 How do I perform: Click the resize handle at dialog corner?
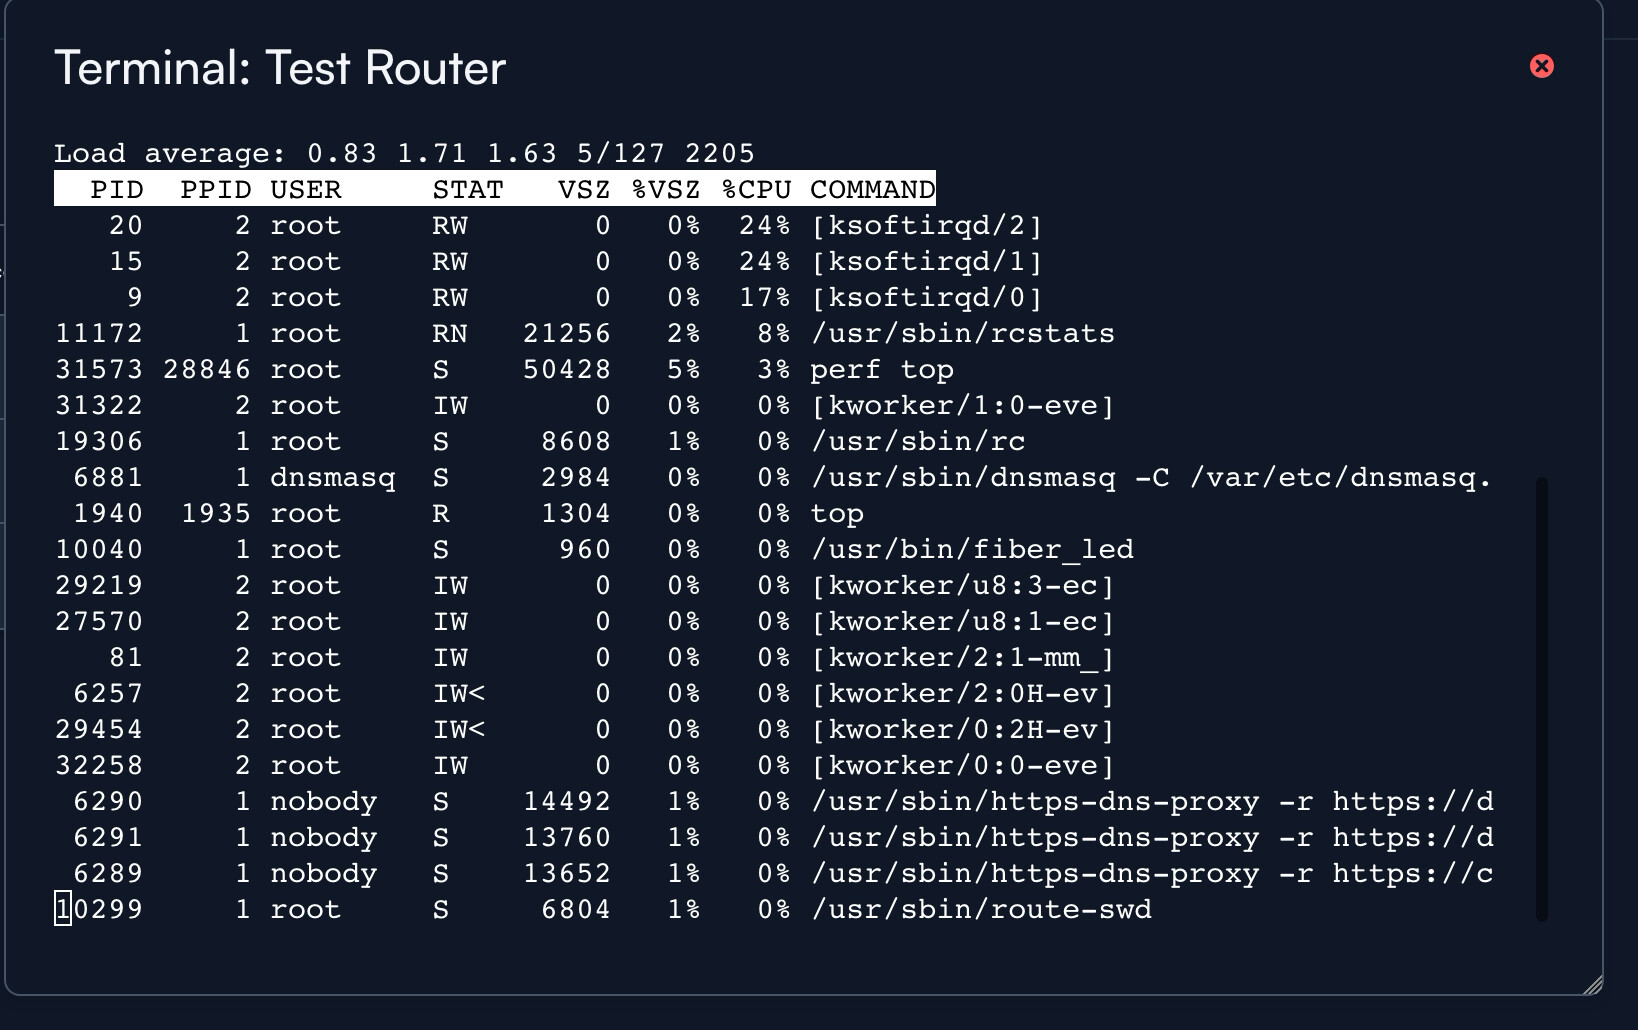pyautogui.click(x=1593, y=985)
